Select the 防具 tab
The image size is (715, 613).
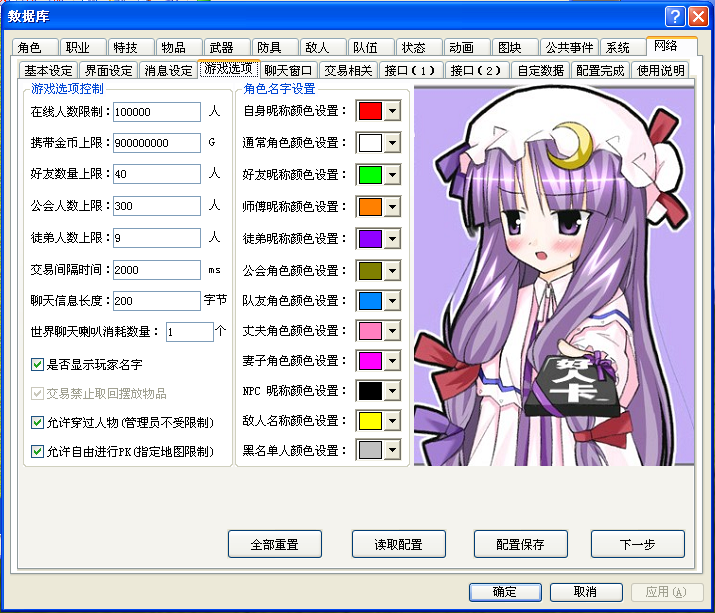point(275,47)
